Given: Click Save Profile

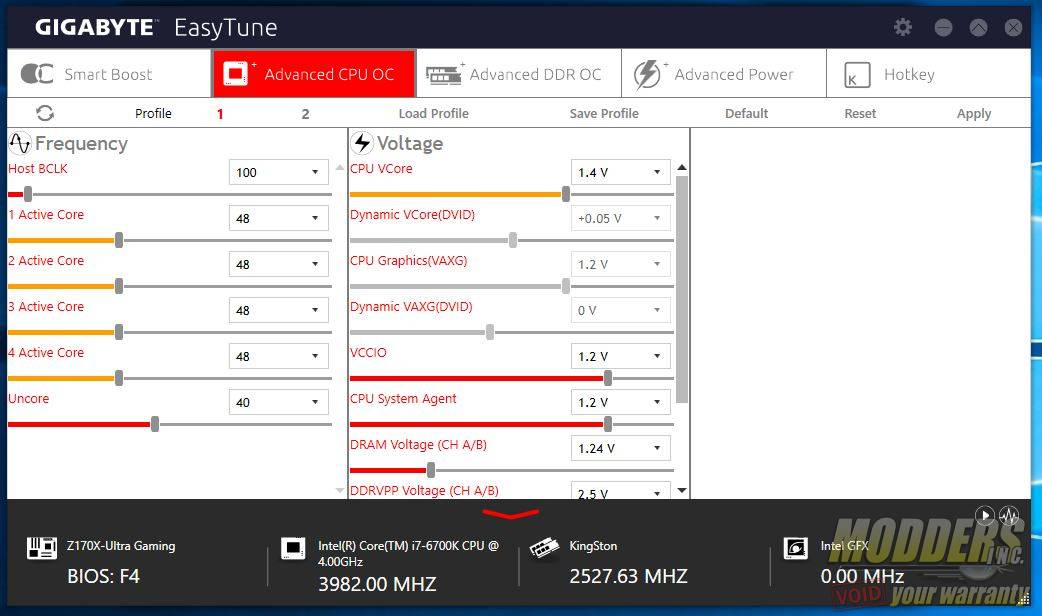Looking at the screenshot, I should click(604, 114).
